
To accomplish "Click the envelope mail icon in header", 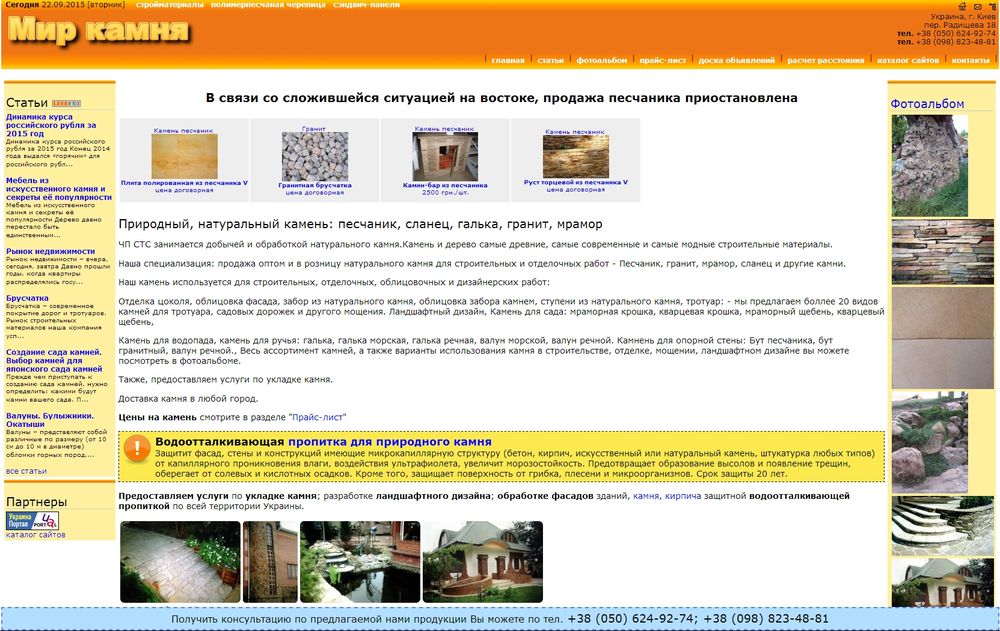I will coord(978,6).
